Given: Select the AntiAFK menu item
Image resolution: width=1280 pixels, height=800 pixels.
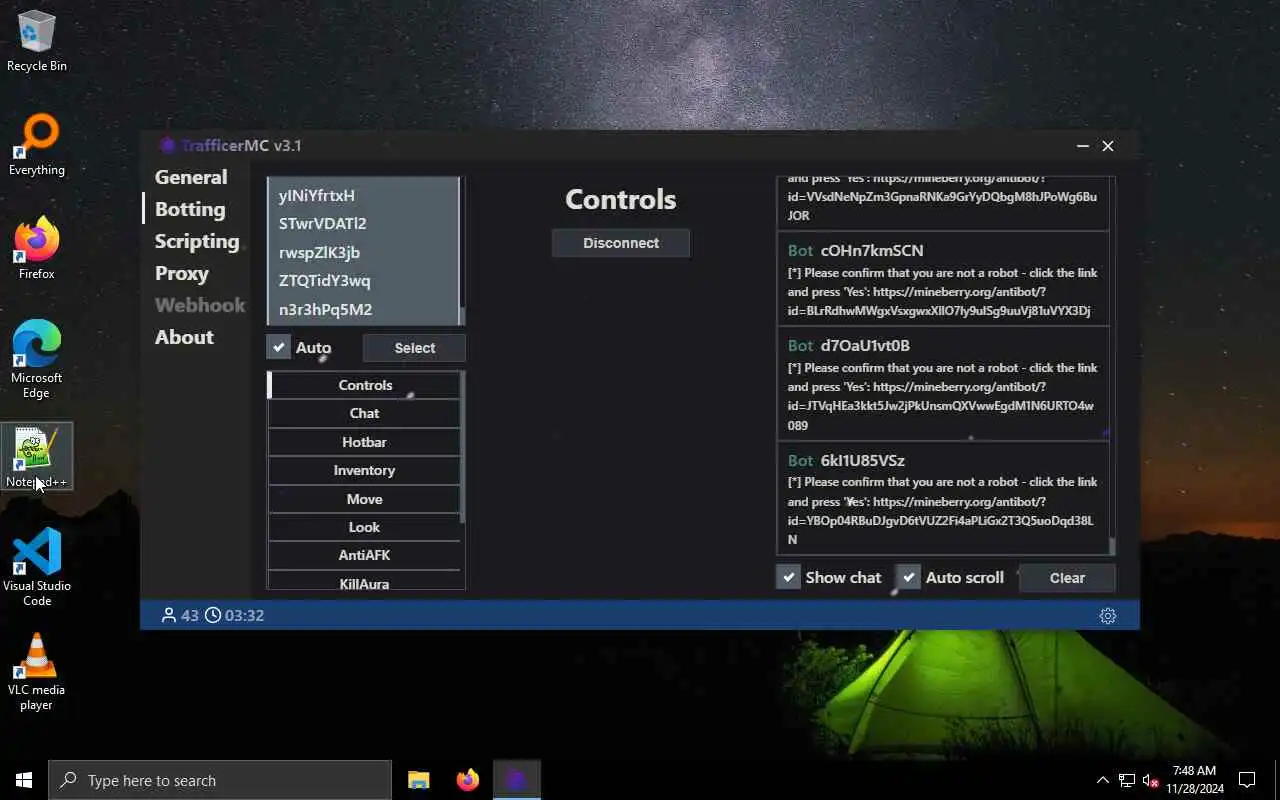Looking at the screenshot, I should (364, 555).
